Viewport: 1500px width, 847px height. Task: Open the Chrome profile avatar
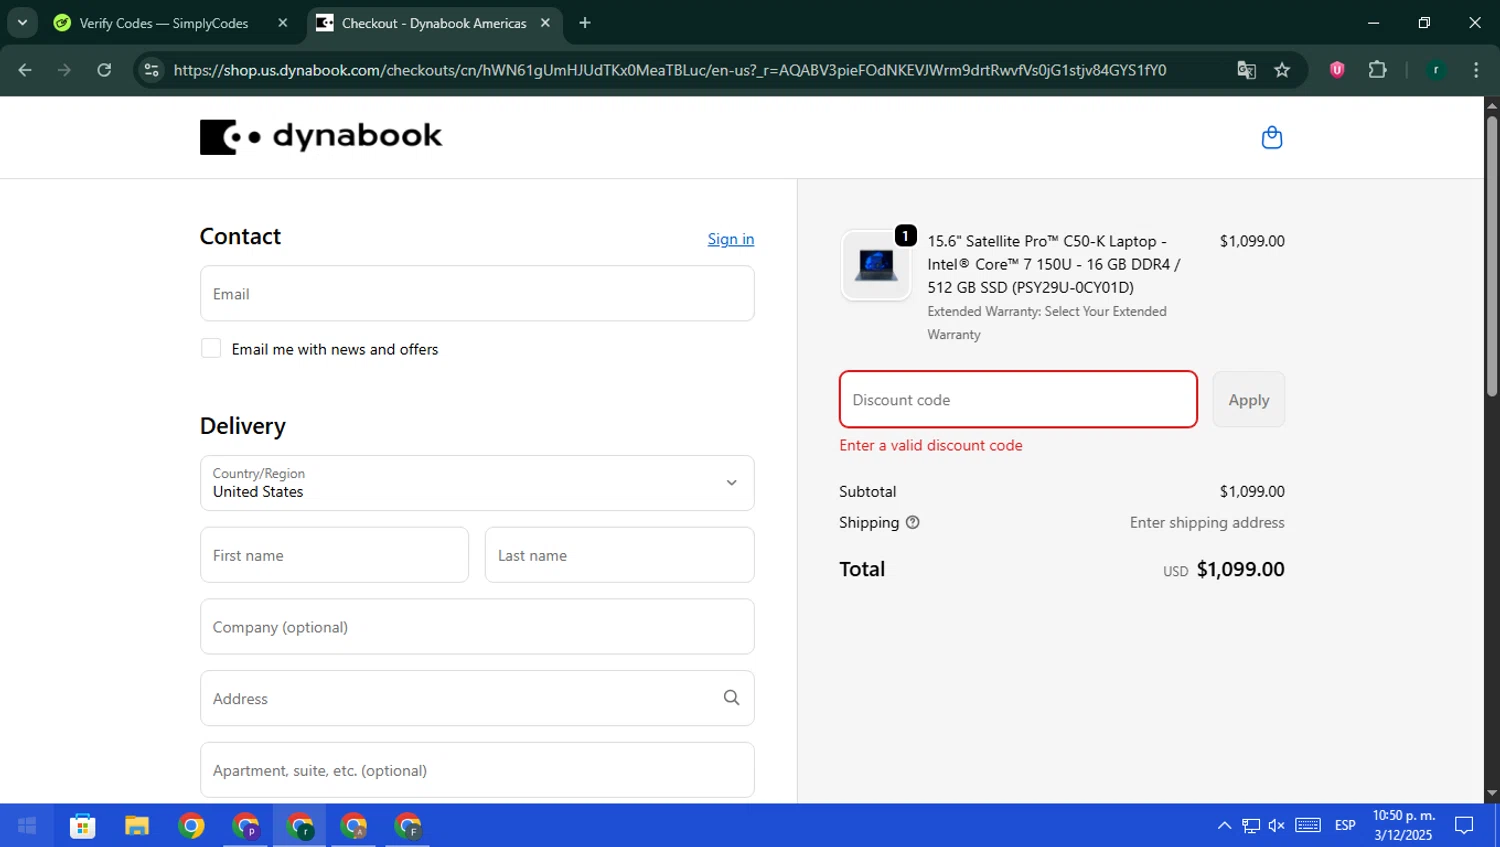[1436, 70]
